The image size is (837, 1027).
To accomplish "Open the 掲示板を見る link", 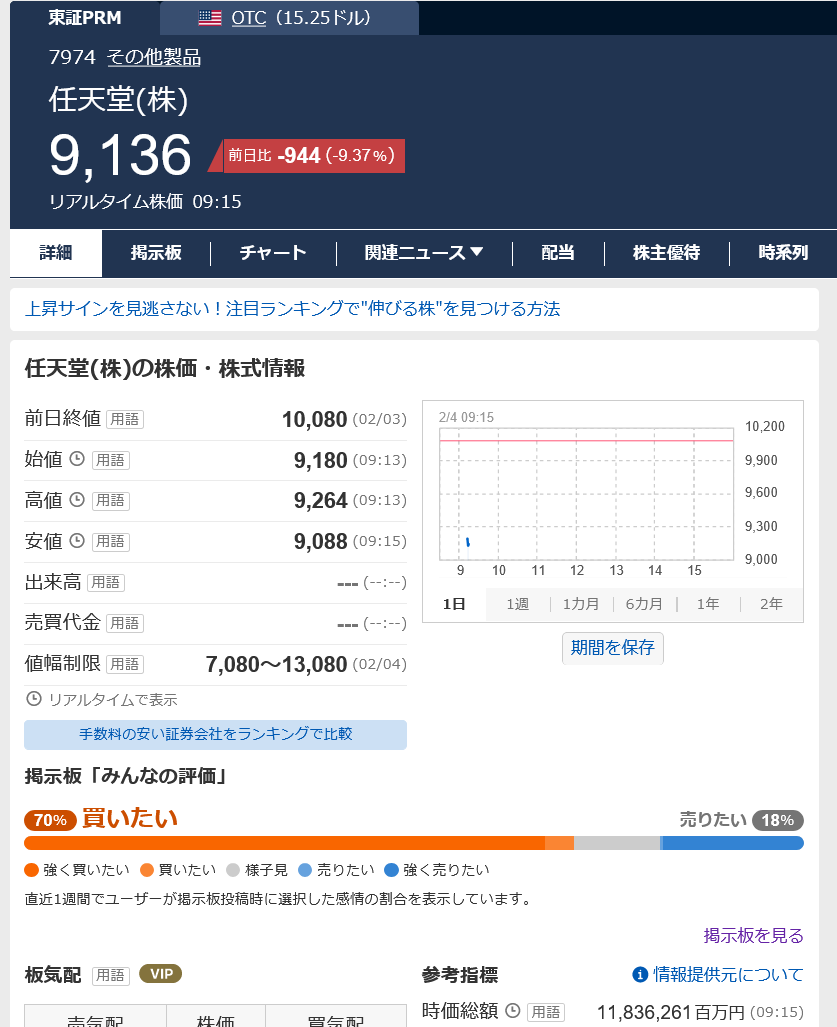I will coord(753,935).
